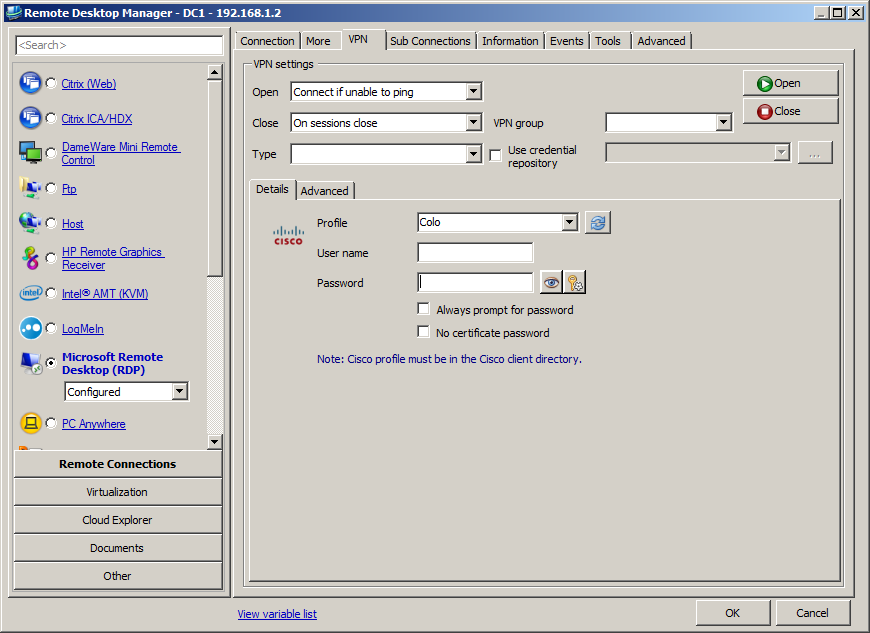Viewport: 870px width, 633px height.
Task: Expand the VPN Type dropdown
Action: [x=473, y=154]
